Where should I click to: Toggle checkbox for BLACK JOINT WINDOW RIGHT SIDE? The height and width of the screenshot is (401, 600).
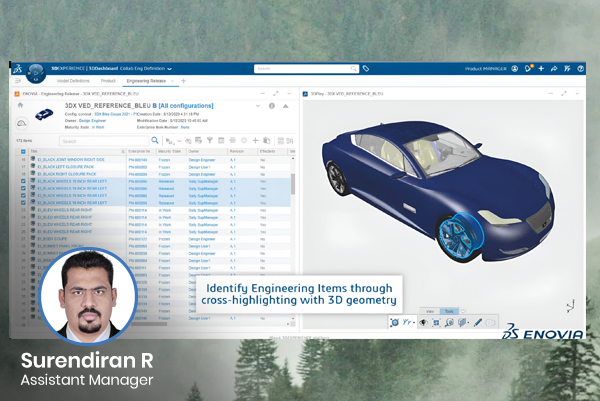point(24,159)
